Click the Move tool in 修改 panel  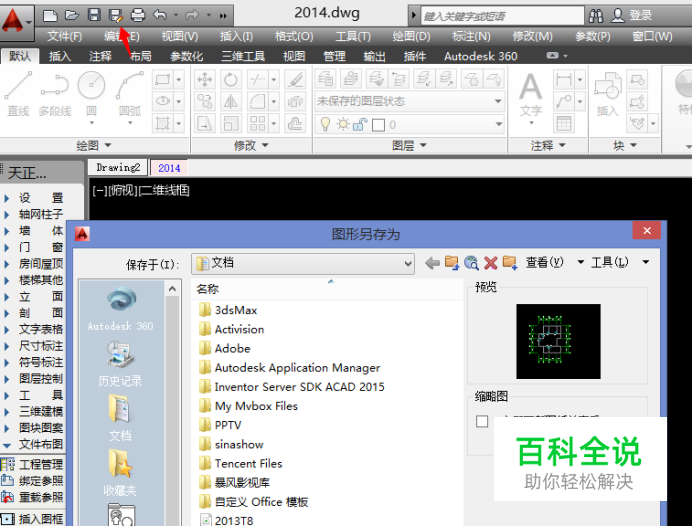(x=205, y=80)
